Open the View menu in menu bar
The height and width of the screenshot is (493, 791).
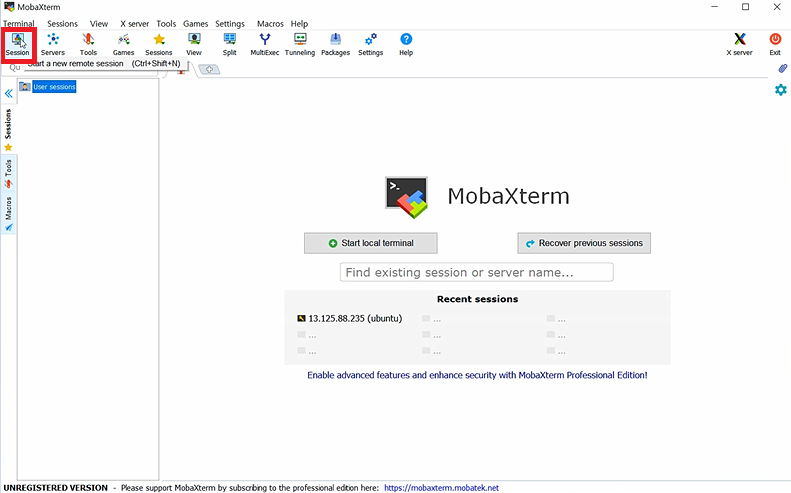(x=99, y=24)
